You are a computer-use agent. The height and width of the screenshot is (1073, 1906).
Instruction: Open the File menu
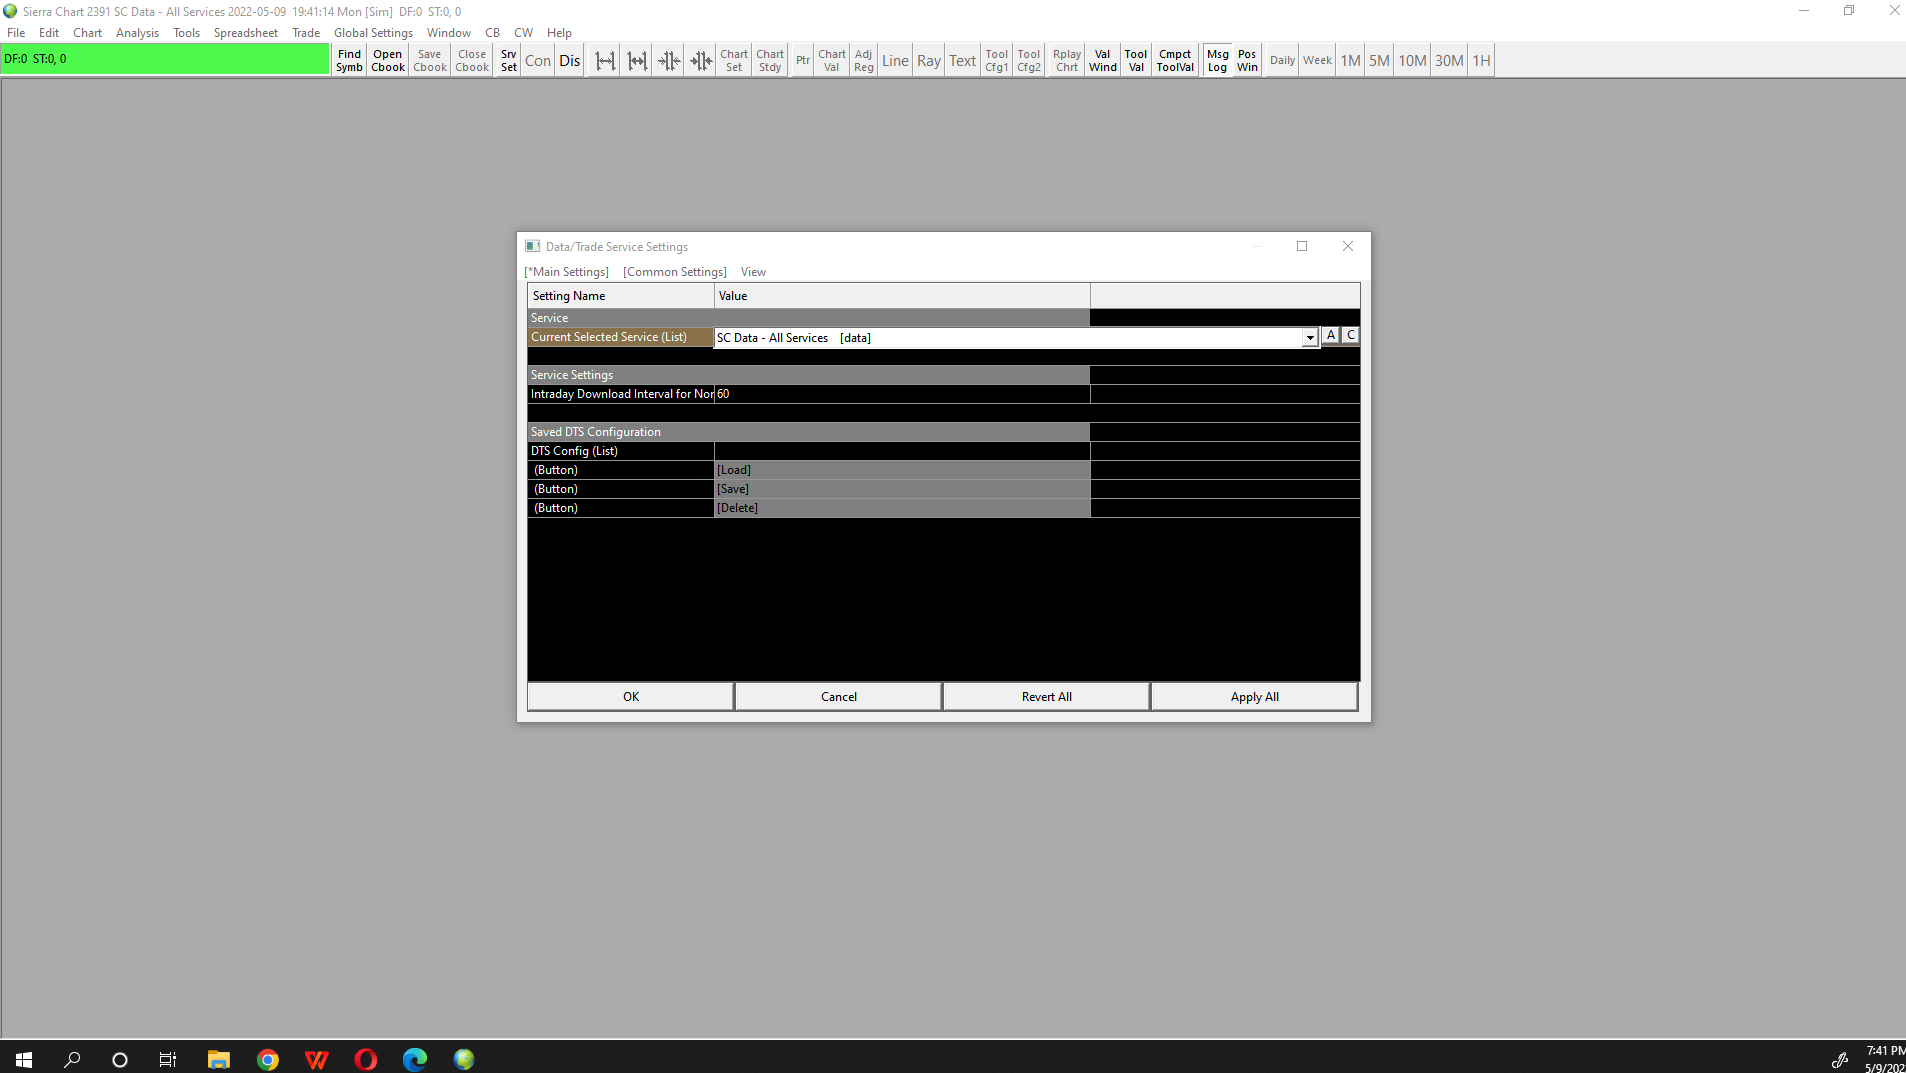point(16,33)
